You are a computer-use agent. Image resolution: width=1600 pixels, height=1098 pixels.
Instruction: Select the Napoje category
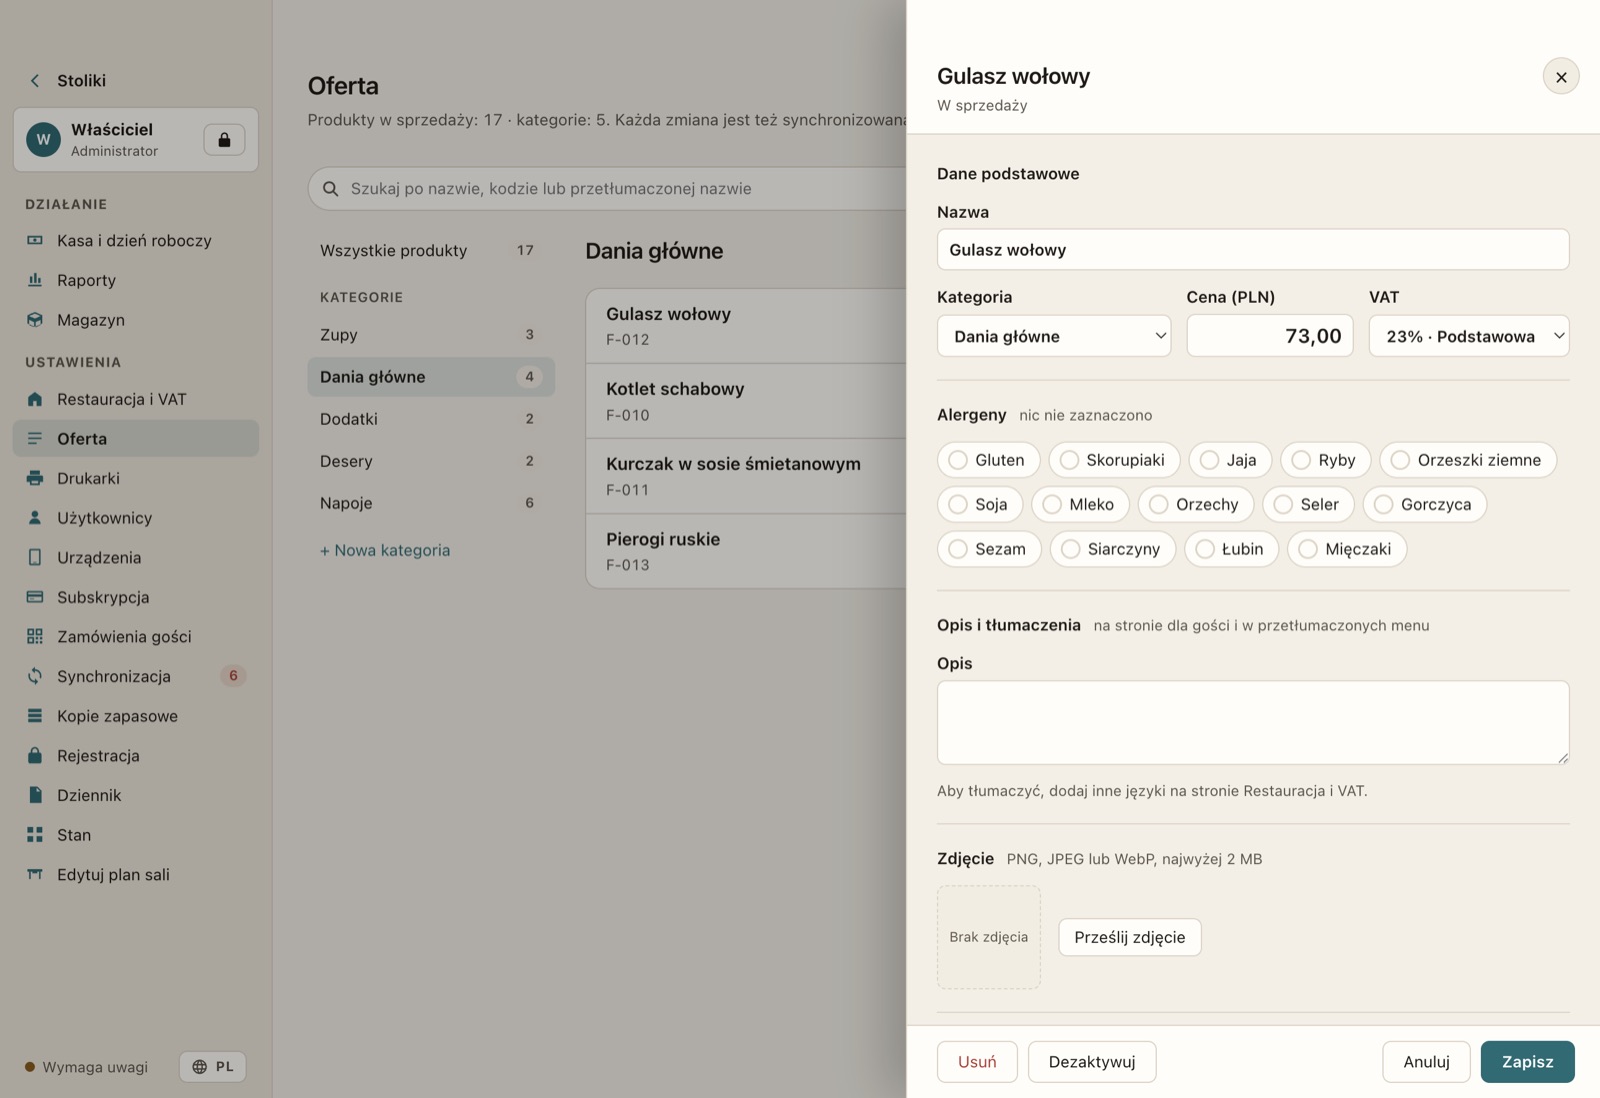pyautogui.click(x=431, y=503)
